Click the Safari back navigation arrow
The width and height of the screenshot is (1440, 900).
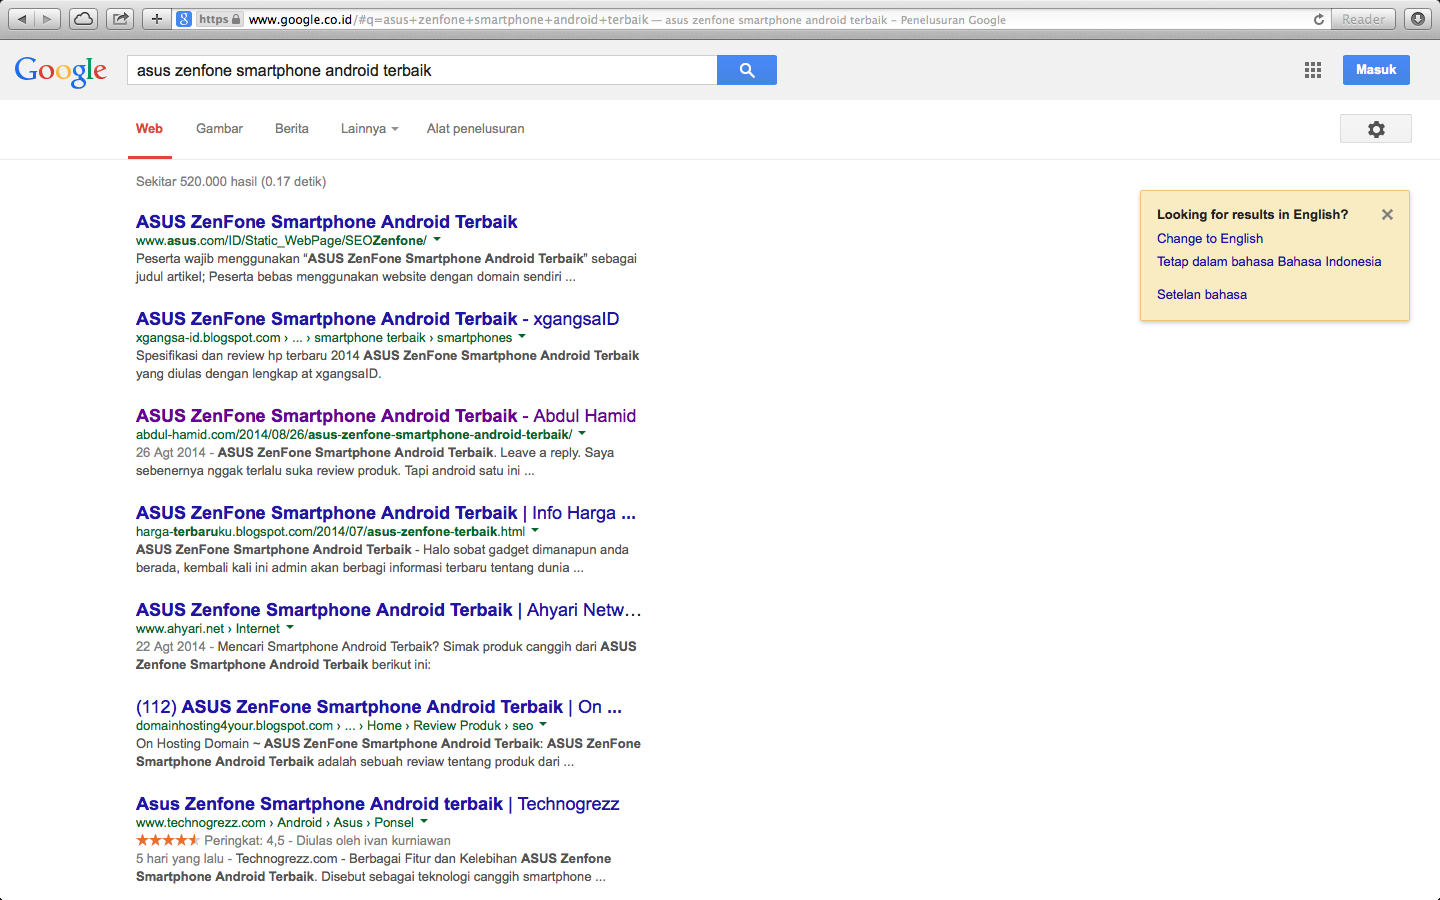[x=22, y=19]
